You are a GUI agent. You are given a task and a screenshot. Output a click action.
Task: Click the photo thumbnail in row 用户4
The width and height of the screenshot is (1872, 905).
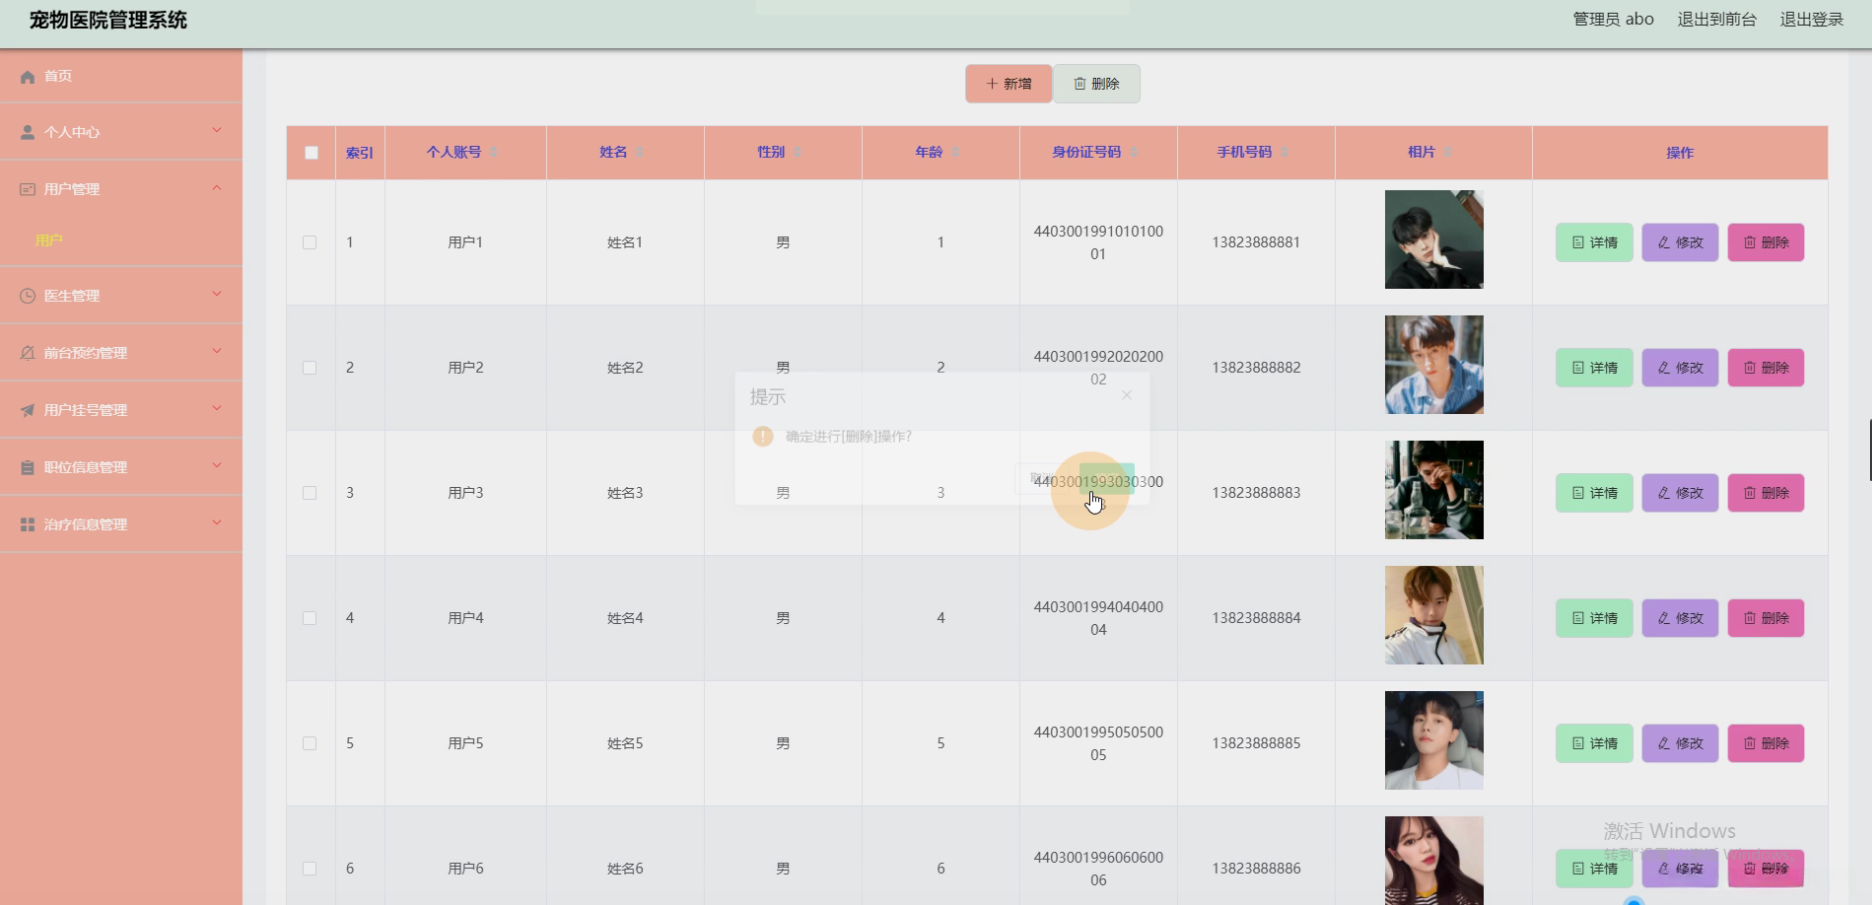click(x=1434, y=615)
